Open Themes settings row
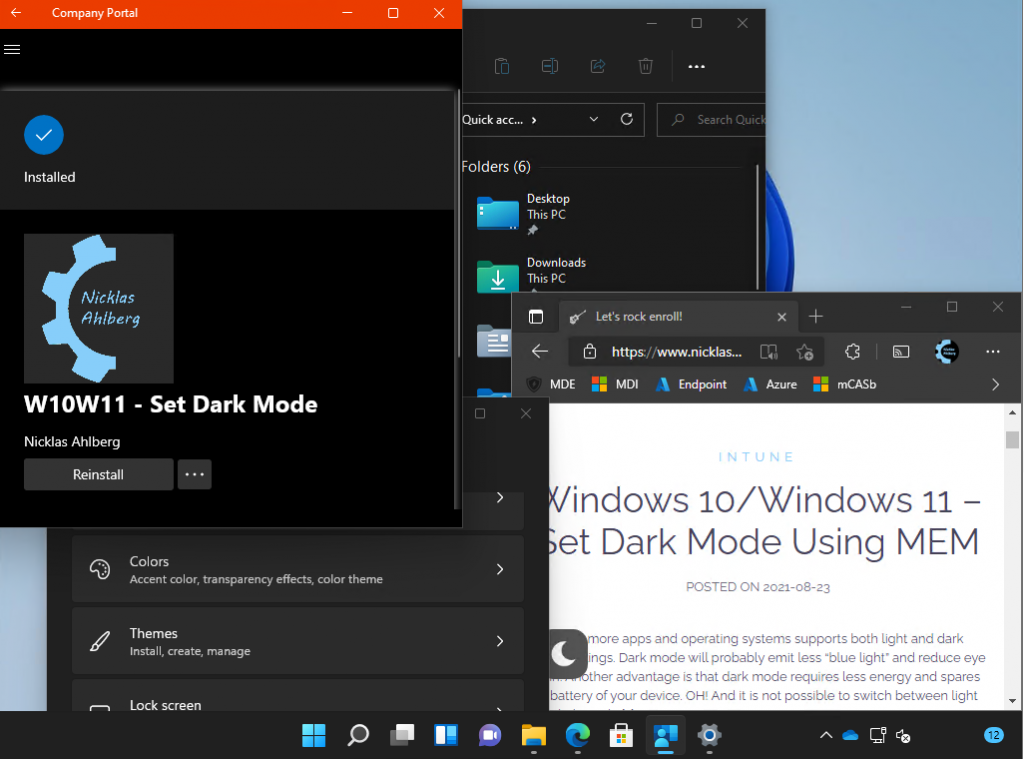1024x759 pixels. [298, 641]
